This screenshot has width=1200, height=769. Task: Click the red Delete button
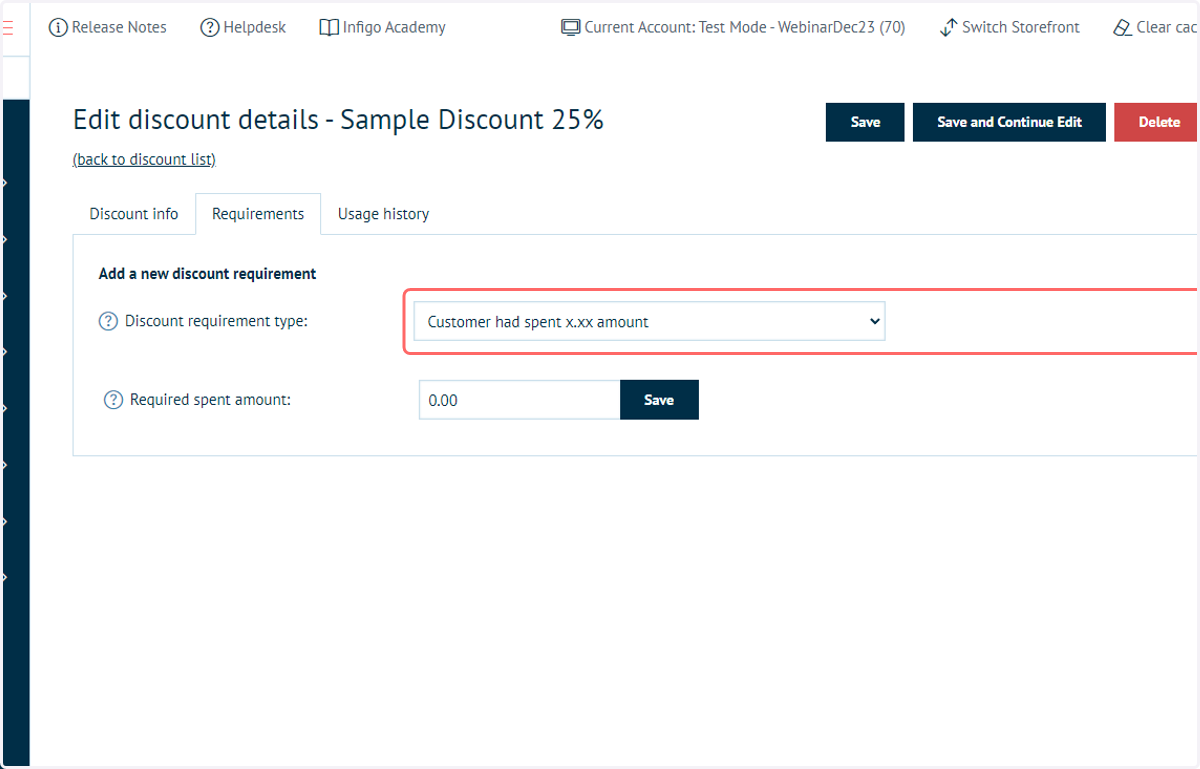1158,122
